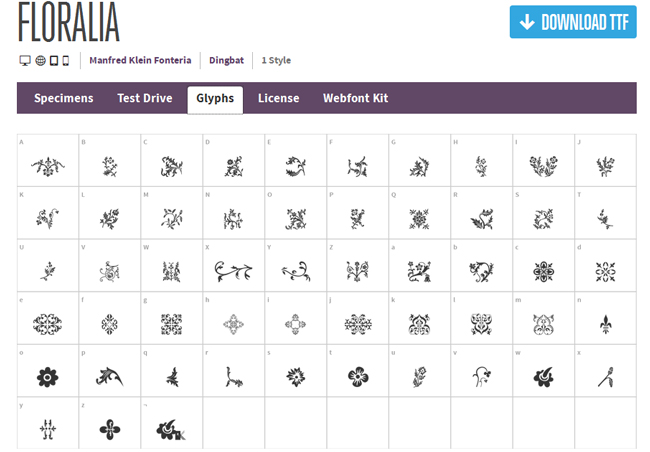Click the tablet device icon
The image size is (650, 452).
click(x=54, y=61)
